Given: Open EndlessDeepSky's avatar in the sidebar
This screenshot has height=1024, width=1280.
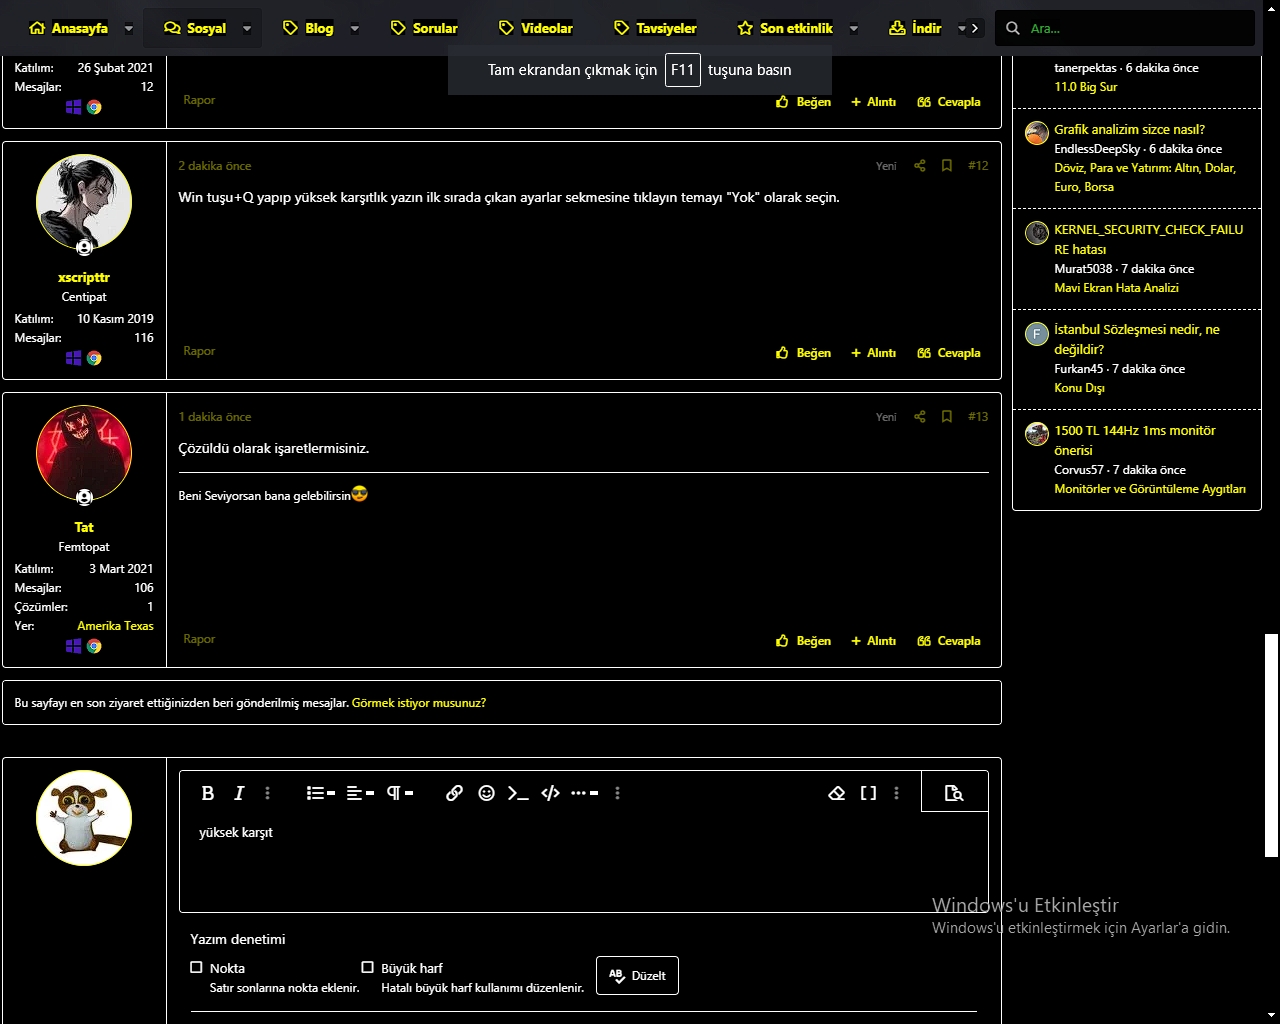Looking at the screenshot, I should (1037, 133).
